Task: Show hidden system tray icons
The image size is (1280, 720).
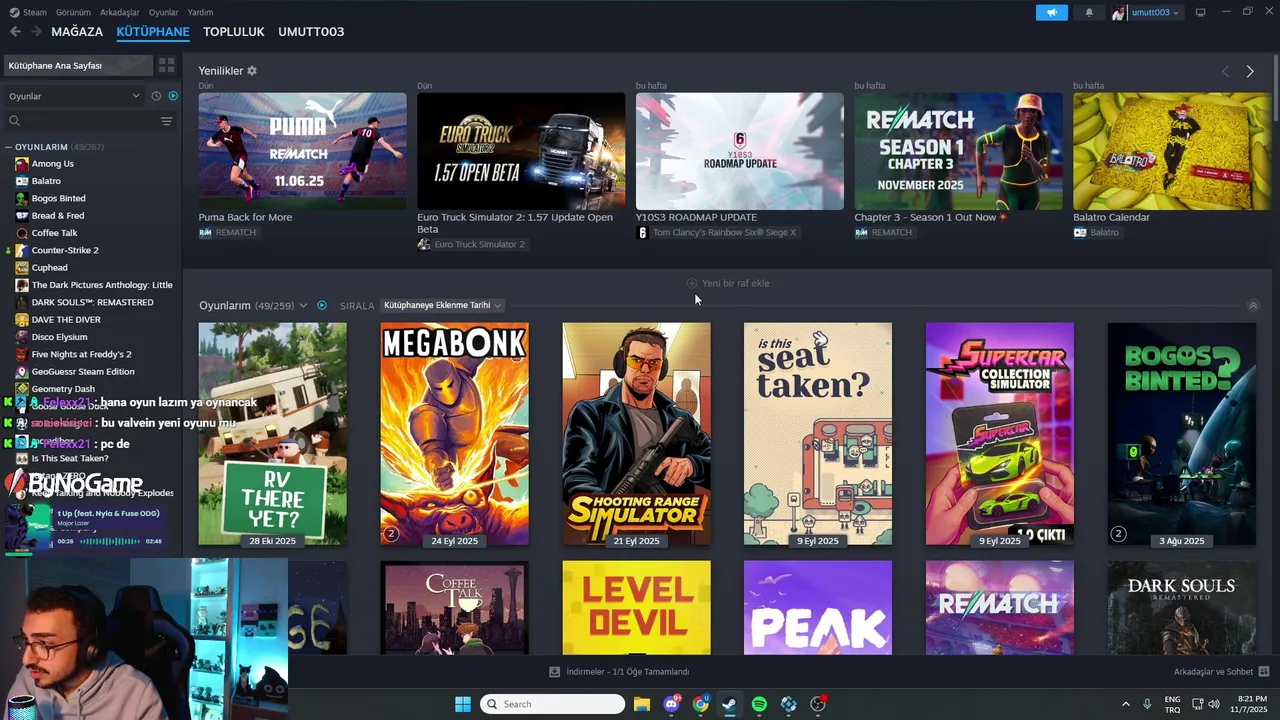Action: tap(1126, 704)
